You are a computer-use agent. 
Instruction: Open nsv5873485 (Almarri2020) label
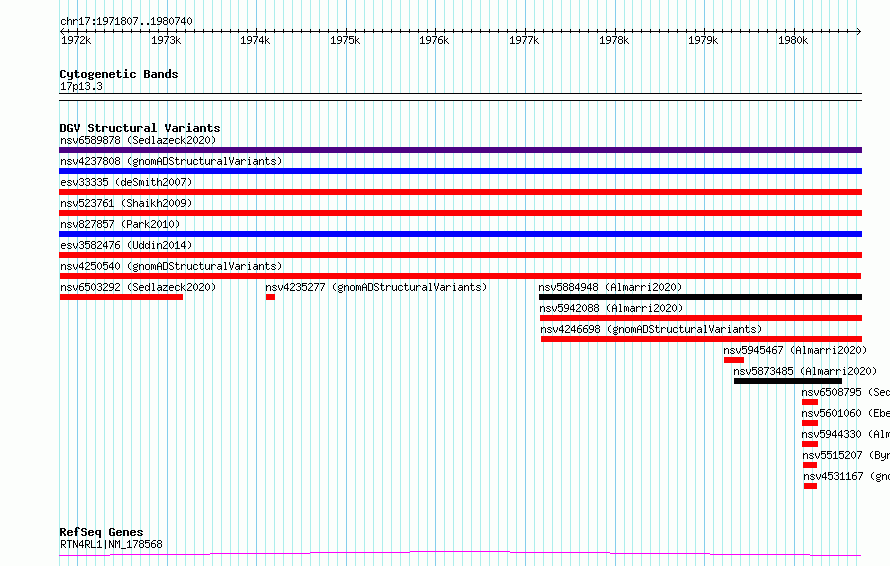coord(805,371)
